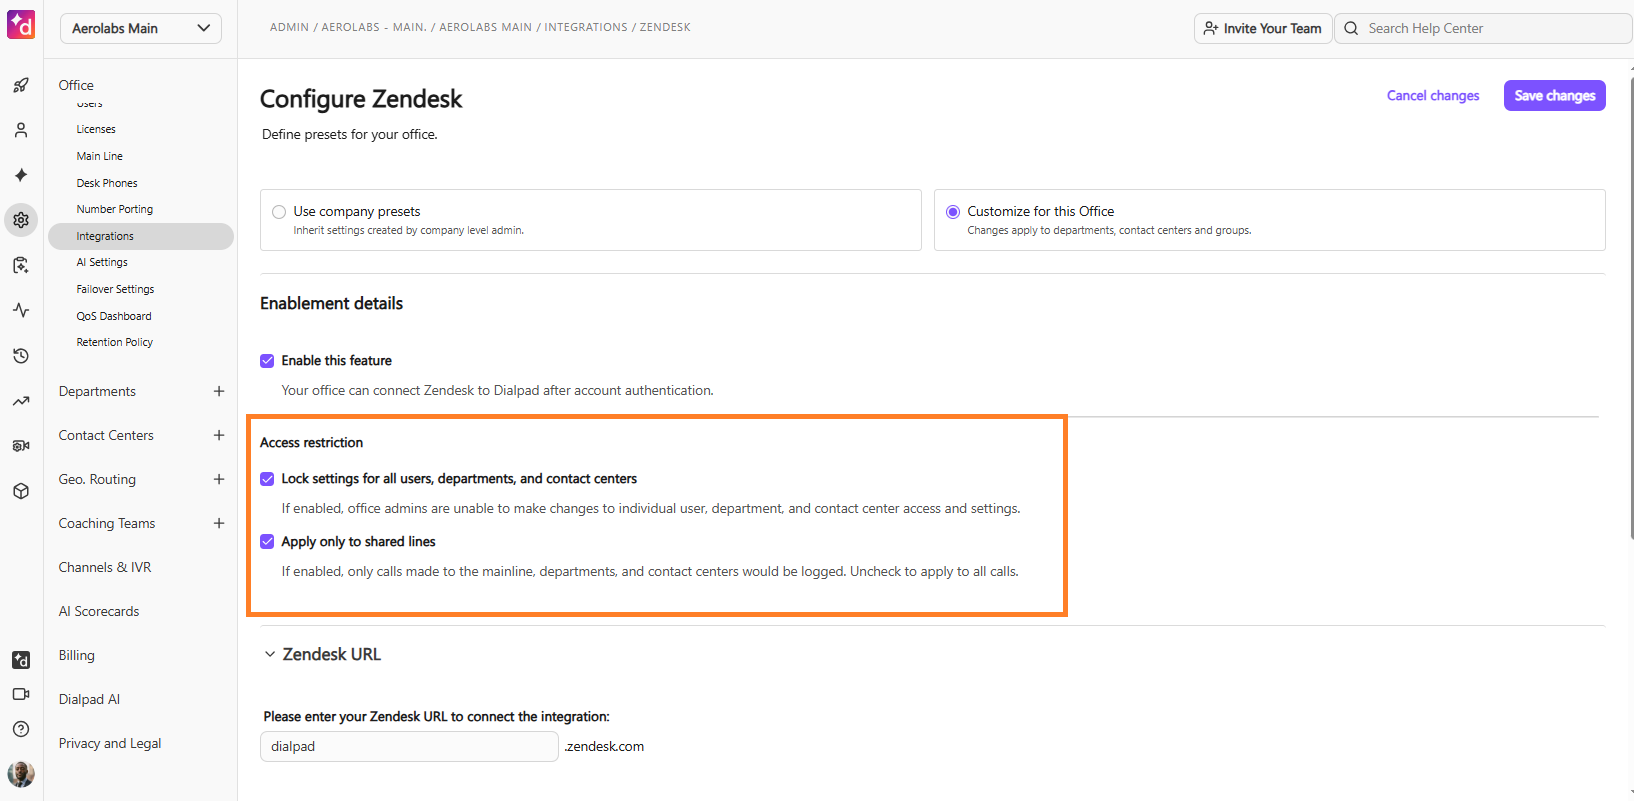
Task: Open Coaching Teams section
Action: pos(107,523)
